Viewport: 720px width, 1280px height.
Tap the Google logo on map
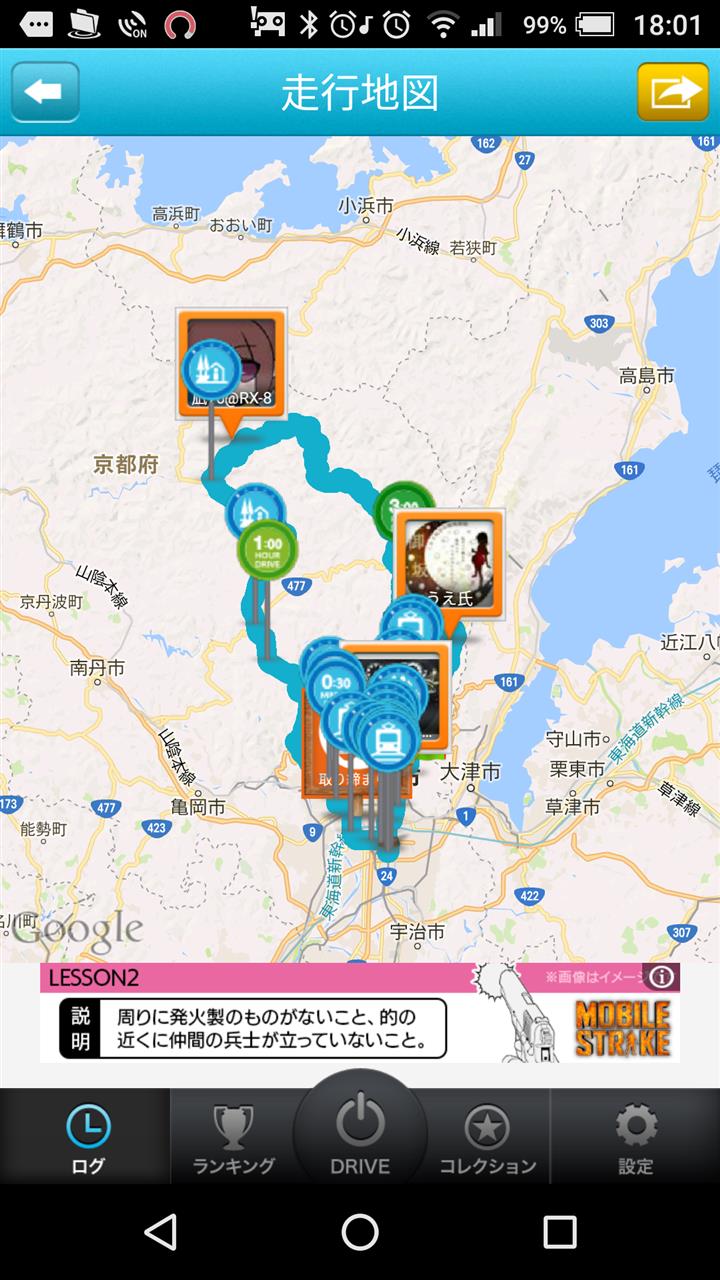[x=78, y=932]
